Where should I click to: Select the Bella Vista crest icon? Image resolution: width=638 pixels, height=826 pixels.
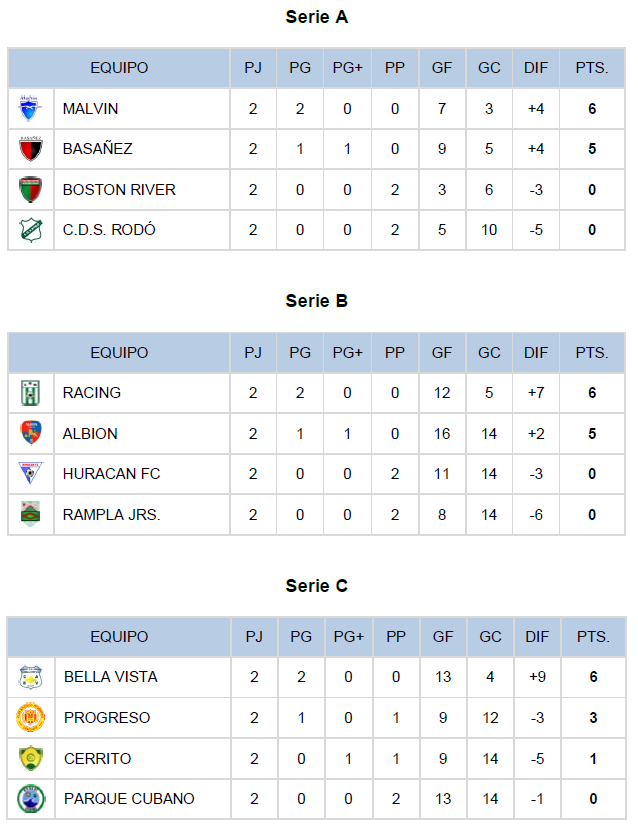tap(31, 677)
